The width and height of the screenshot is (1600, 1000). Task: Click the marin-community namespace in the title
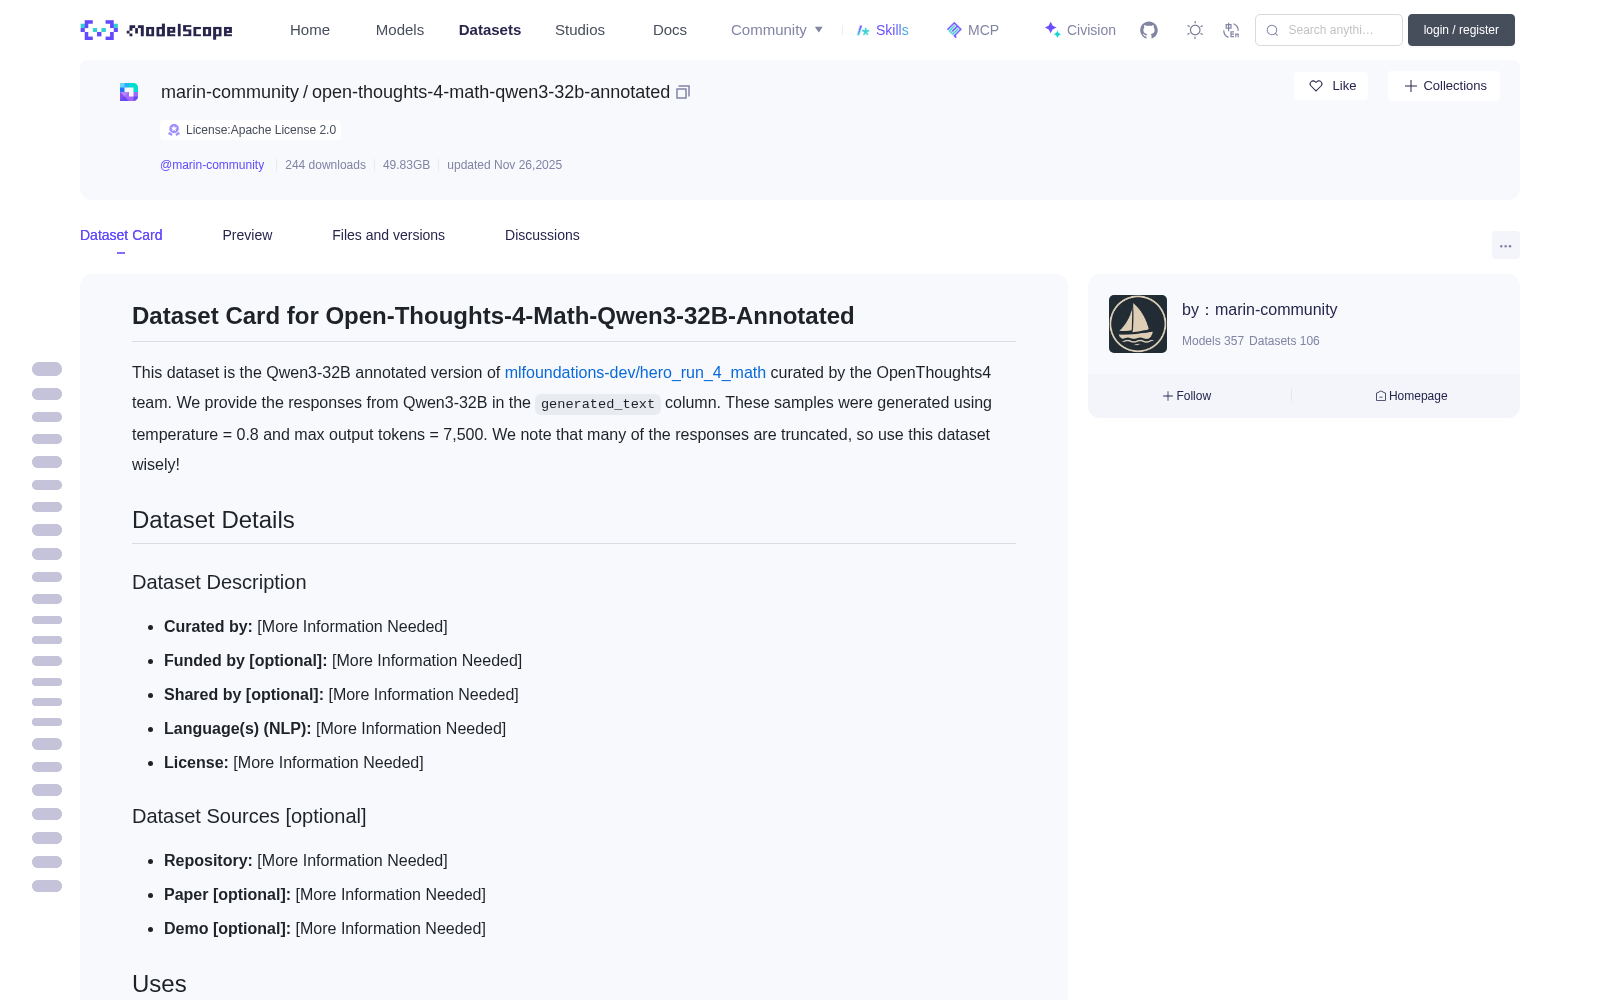230,92
